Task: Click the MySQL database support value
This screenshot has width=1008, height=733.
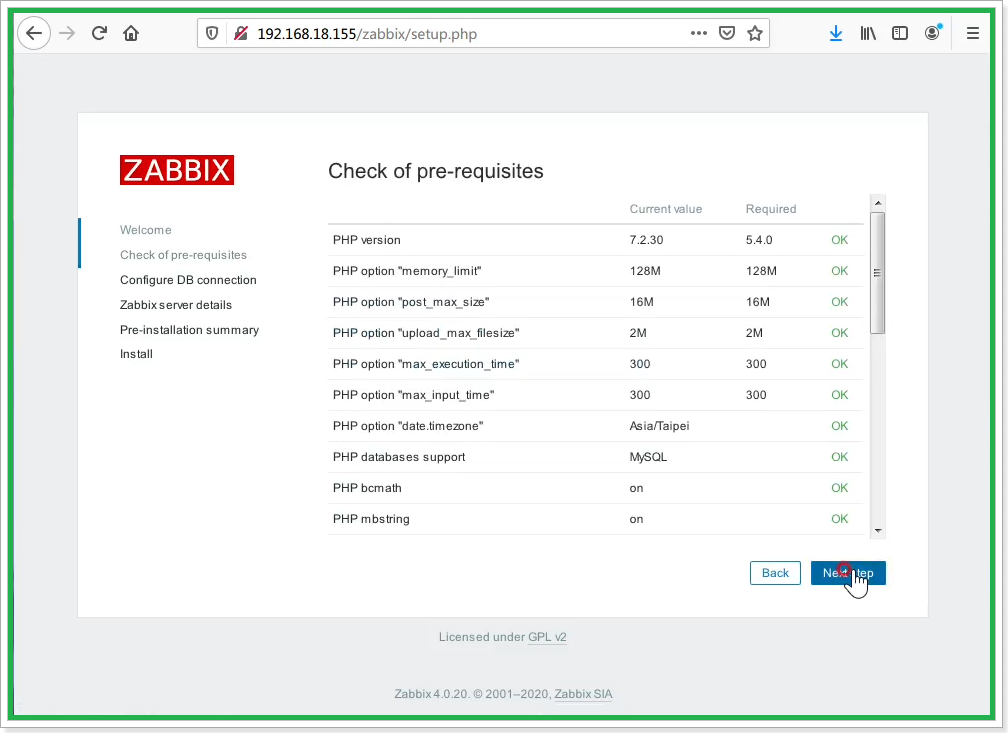Action: point(648,457)
